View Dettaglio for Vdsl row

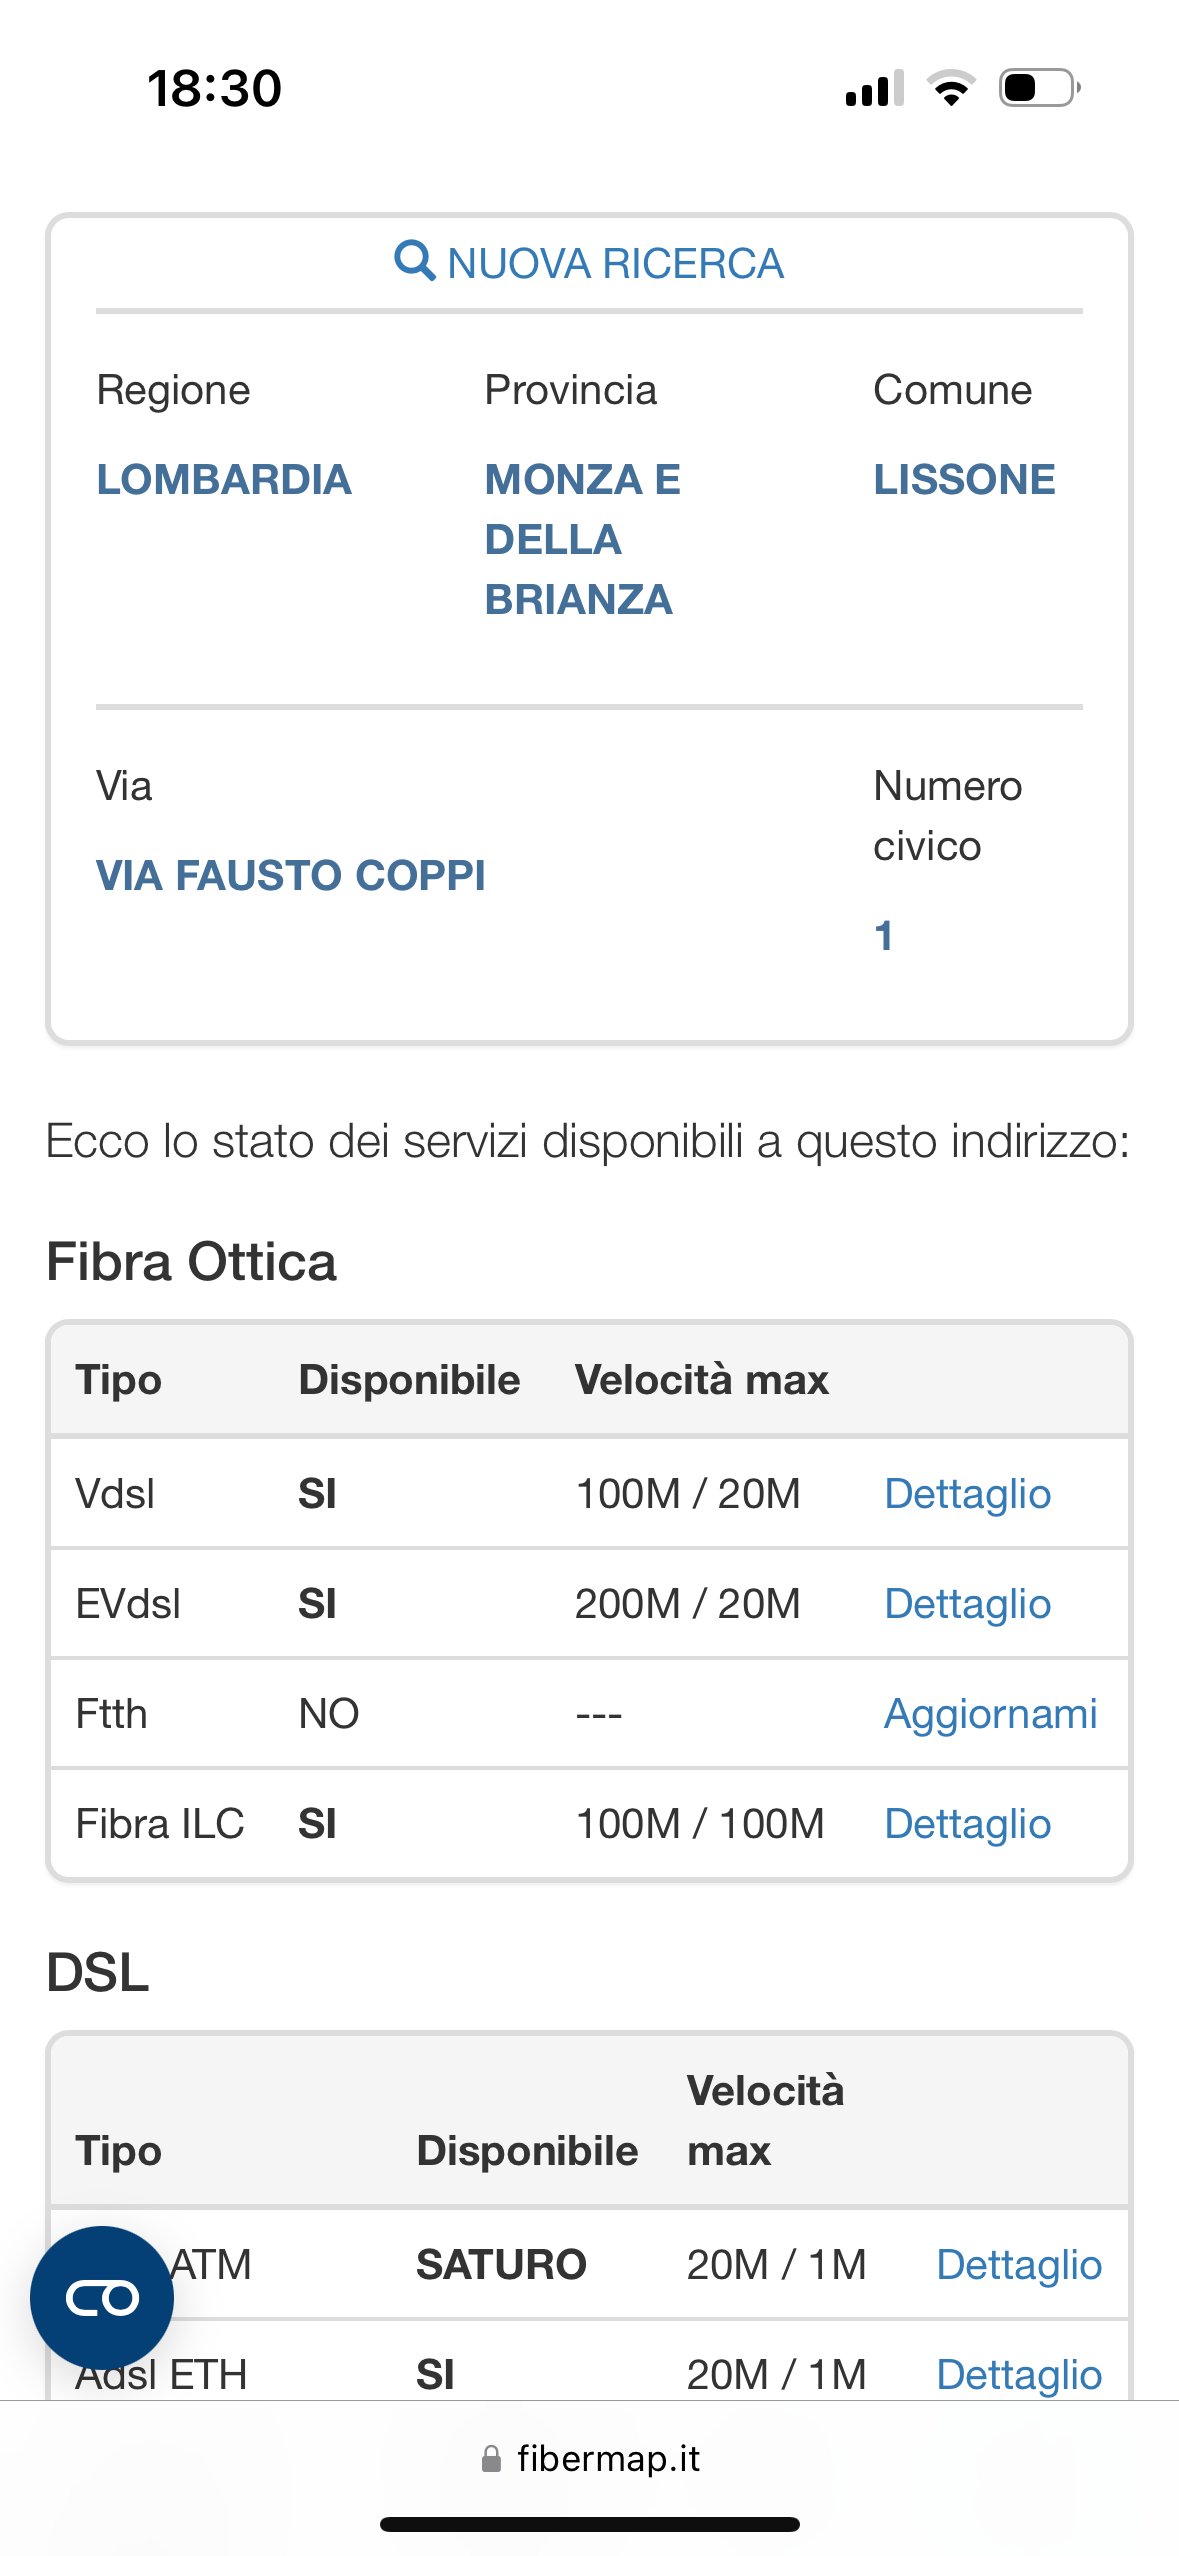[967, 1494]
